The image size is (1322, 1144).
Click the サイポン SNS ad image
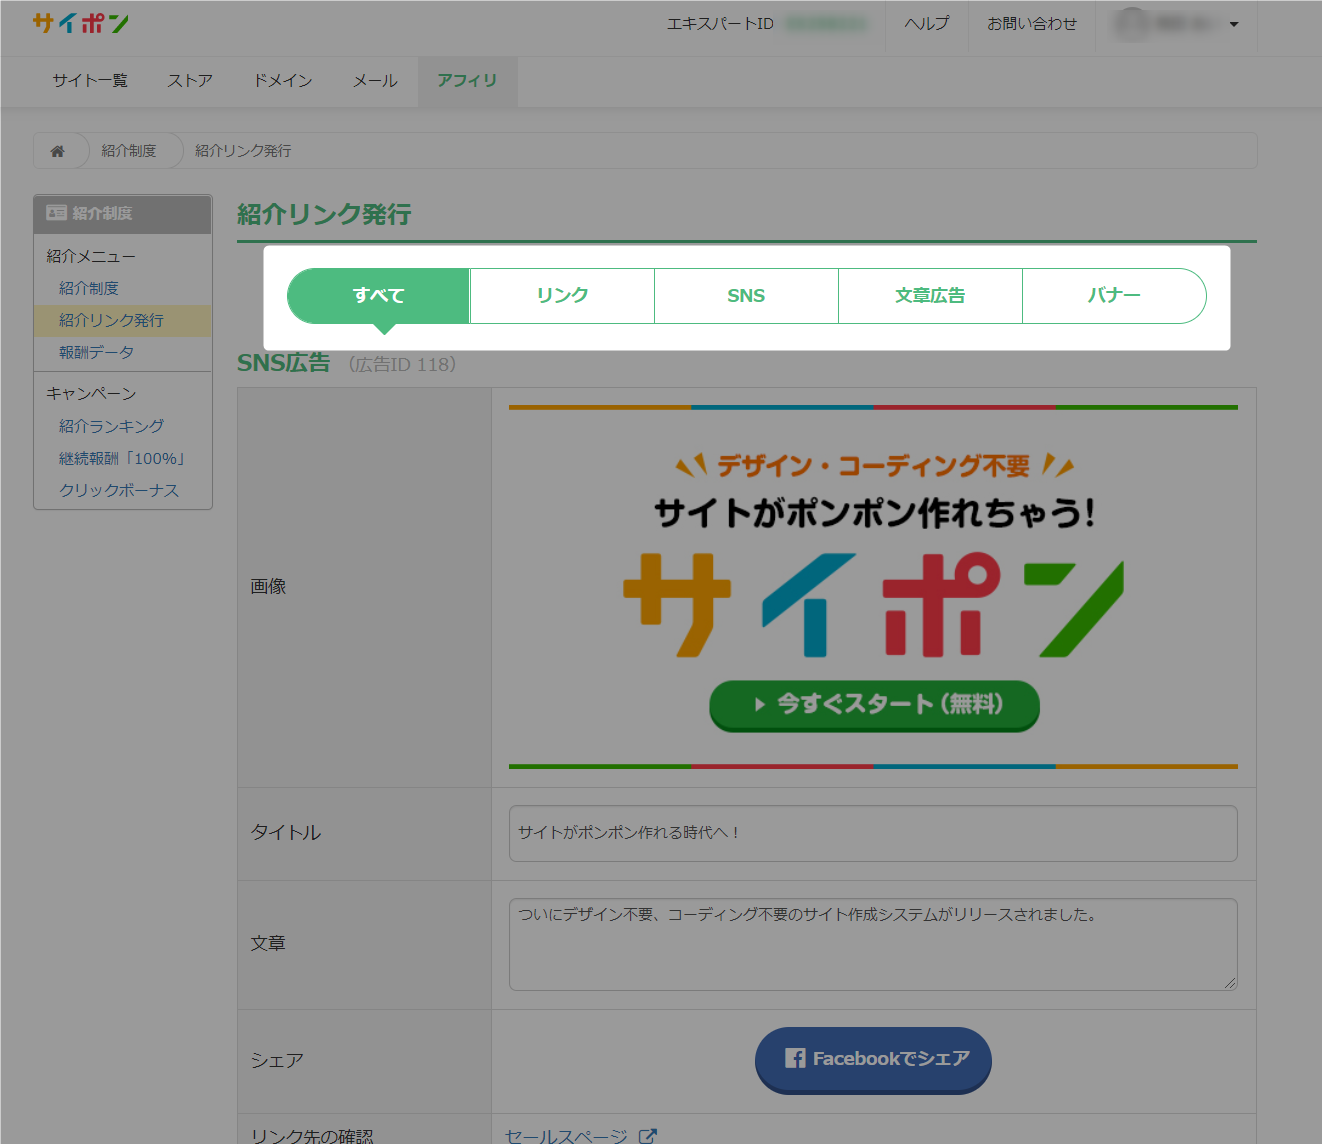[x=873, y=587]
